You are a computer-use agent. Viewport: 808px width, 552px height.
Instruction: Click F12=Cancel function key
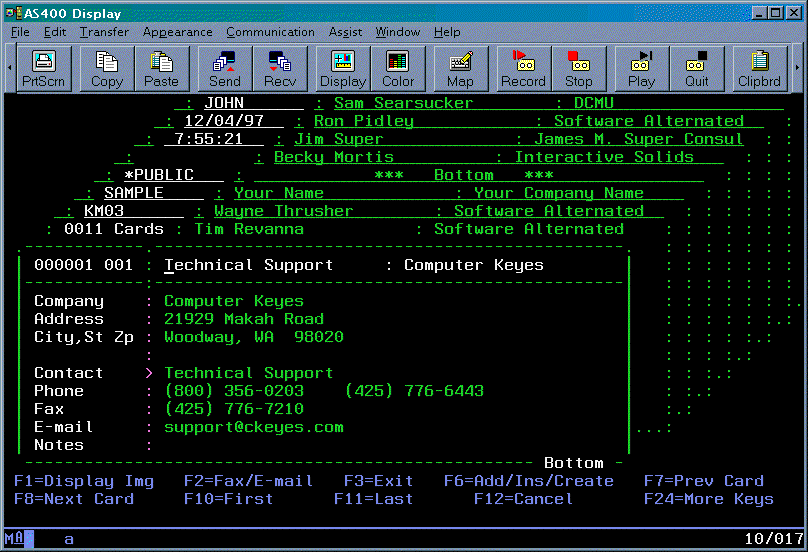(523, 499)
